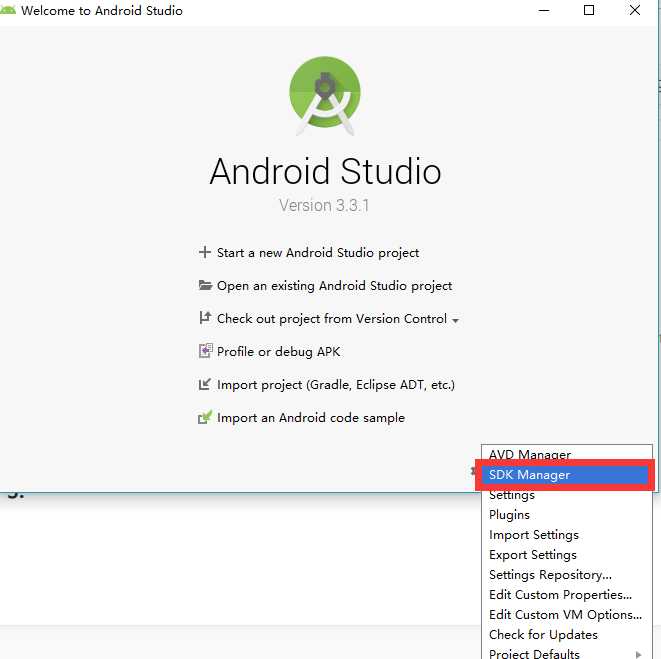Start a new Android Studio project
This screenshot has width=661, height=659.
click(x=318, y=253)
